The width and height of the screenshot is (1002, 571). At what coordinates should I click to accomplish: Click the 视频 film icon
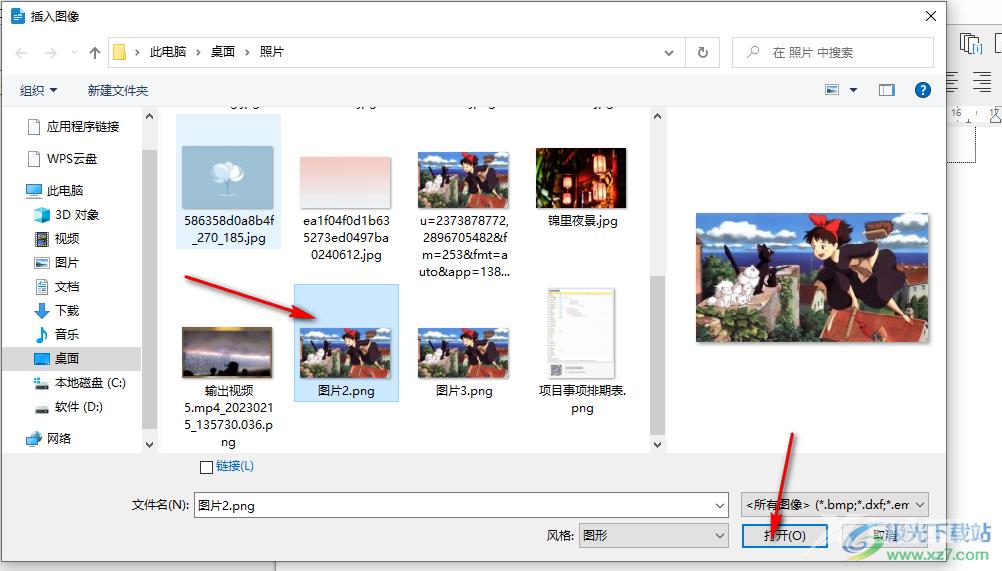42,239
